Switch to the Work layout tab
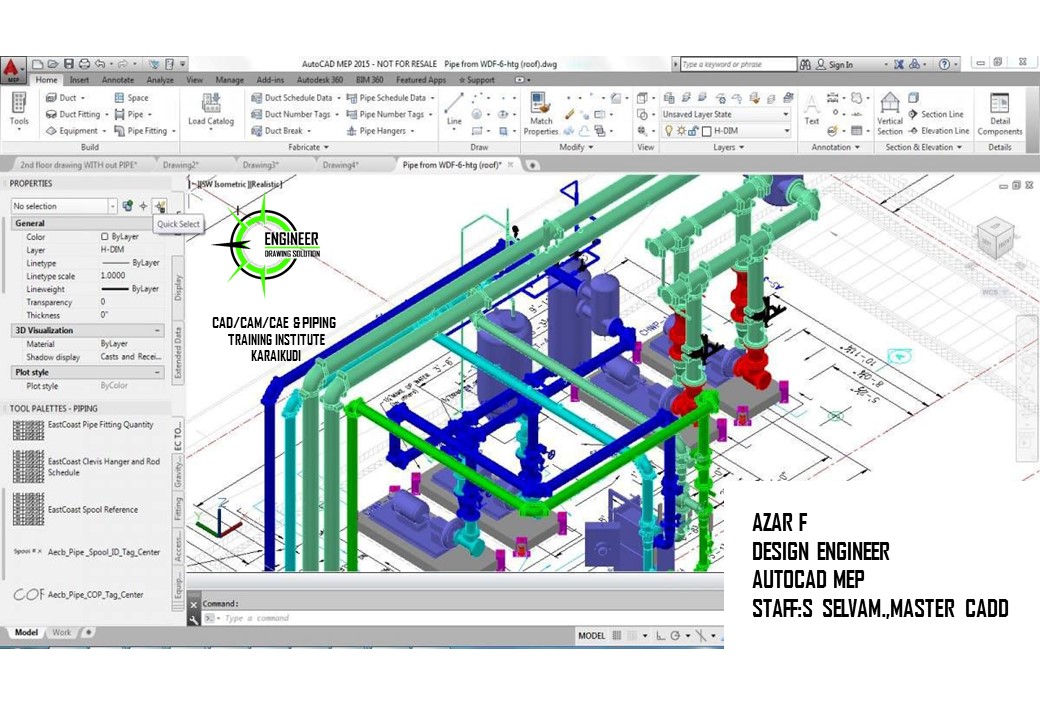 pos(61,632)
